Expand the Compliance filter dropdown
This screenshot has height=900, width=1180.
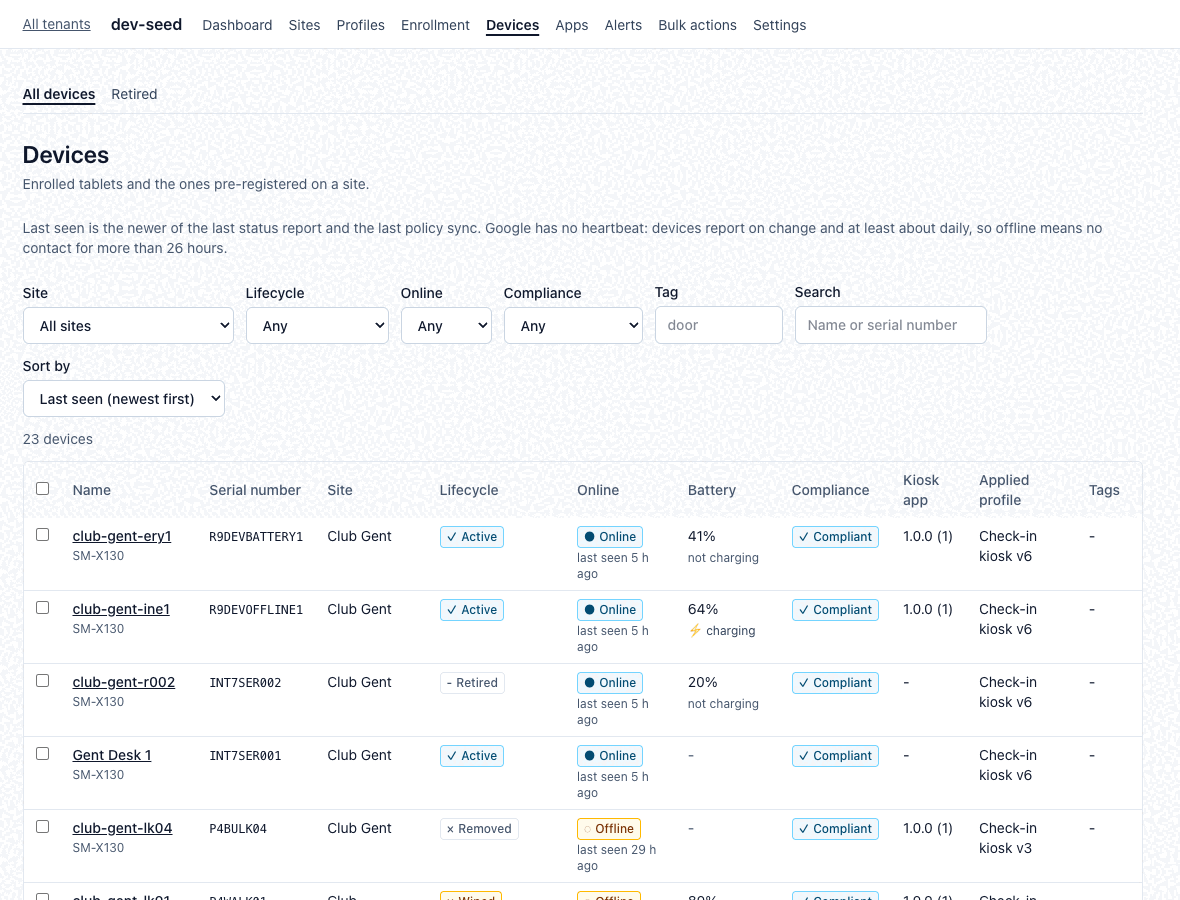tap(573, 326)
